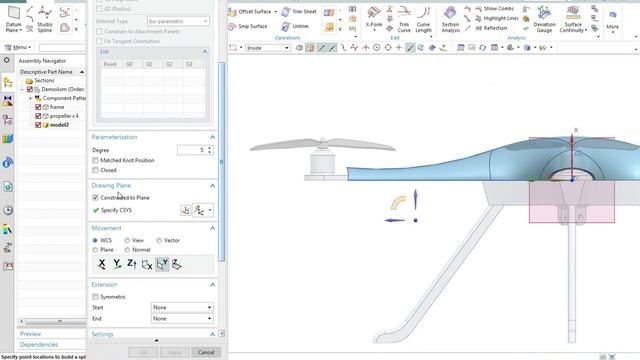Activate the Reflection analysis tool
640x360 pixels.
pos(491,28)
